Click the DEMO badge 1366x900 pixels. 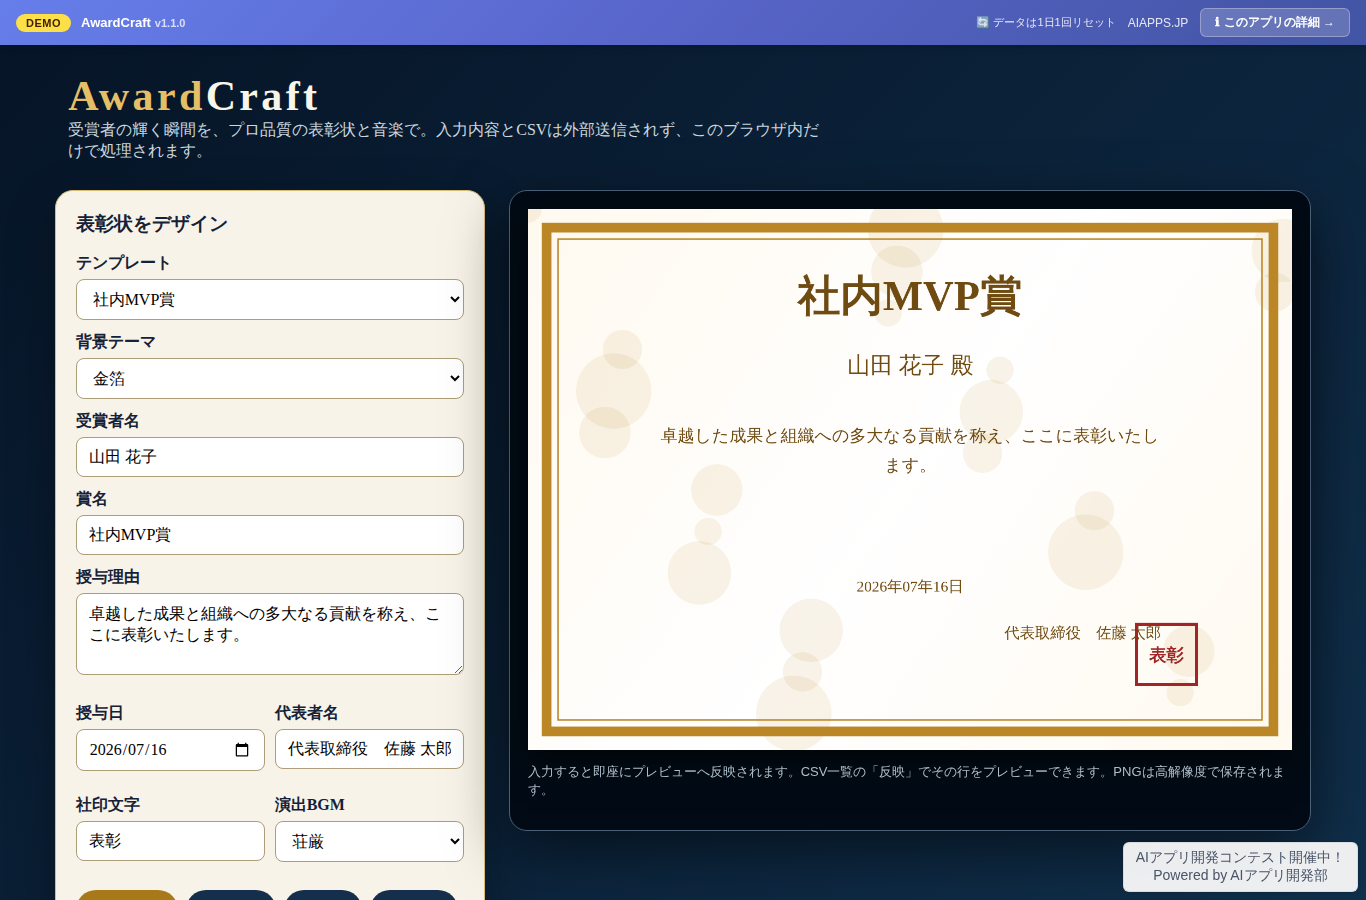point(43,22)
